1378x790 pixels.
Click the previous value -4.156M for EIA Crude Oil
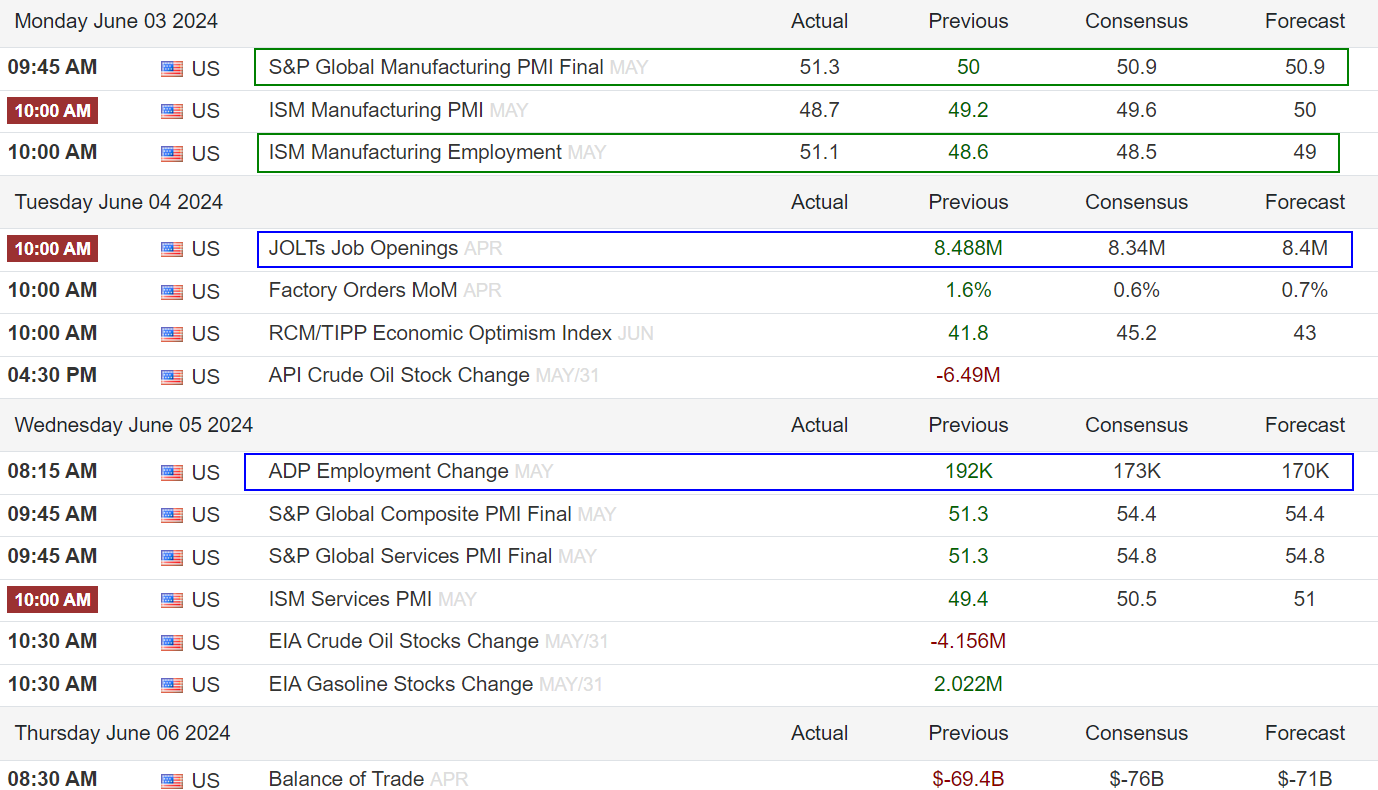(968, 641)
